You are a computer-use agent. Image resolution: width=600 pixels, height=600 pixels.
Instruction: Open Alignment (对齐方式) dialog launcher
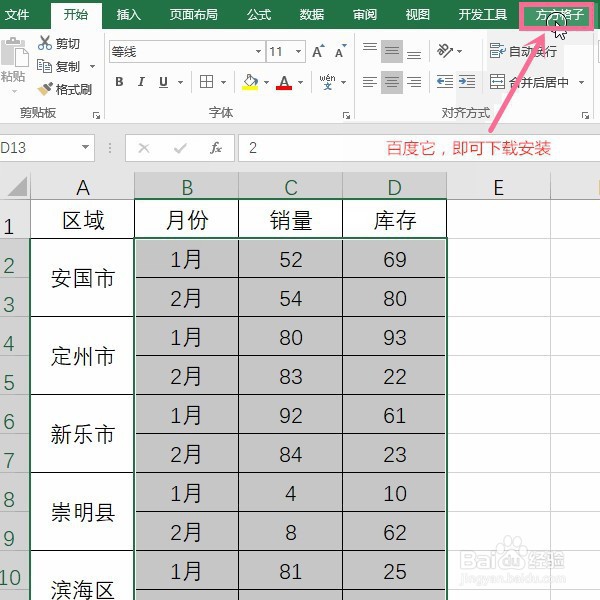[x=585, y=115]
